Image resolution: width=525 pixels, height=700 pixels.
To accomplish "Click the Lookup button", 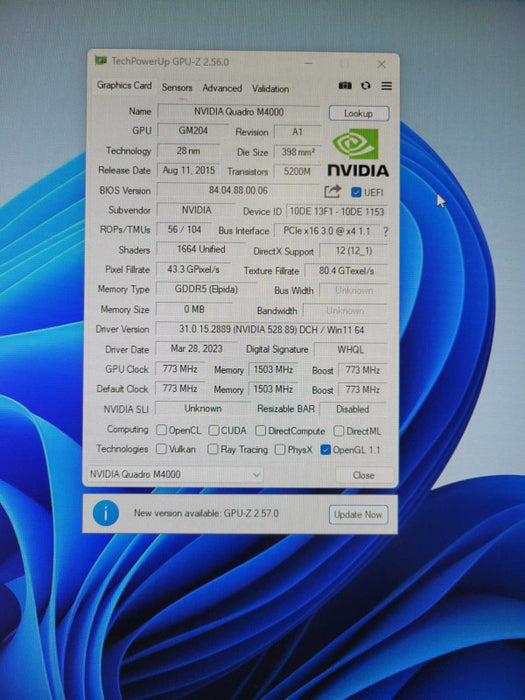I will pyautogui.click(x=359, y=113).
